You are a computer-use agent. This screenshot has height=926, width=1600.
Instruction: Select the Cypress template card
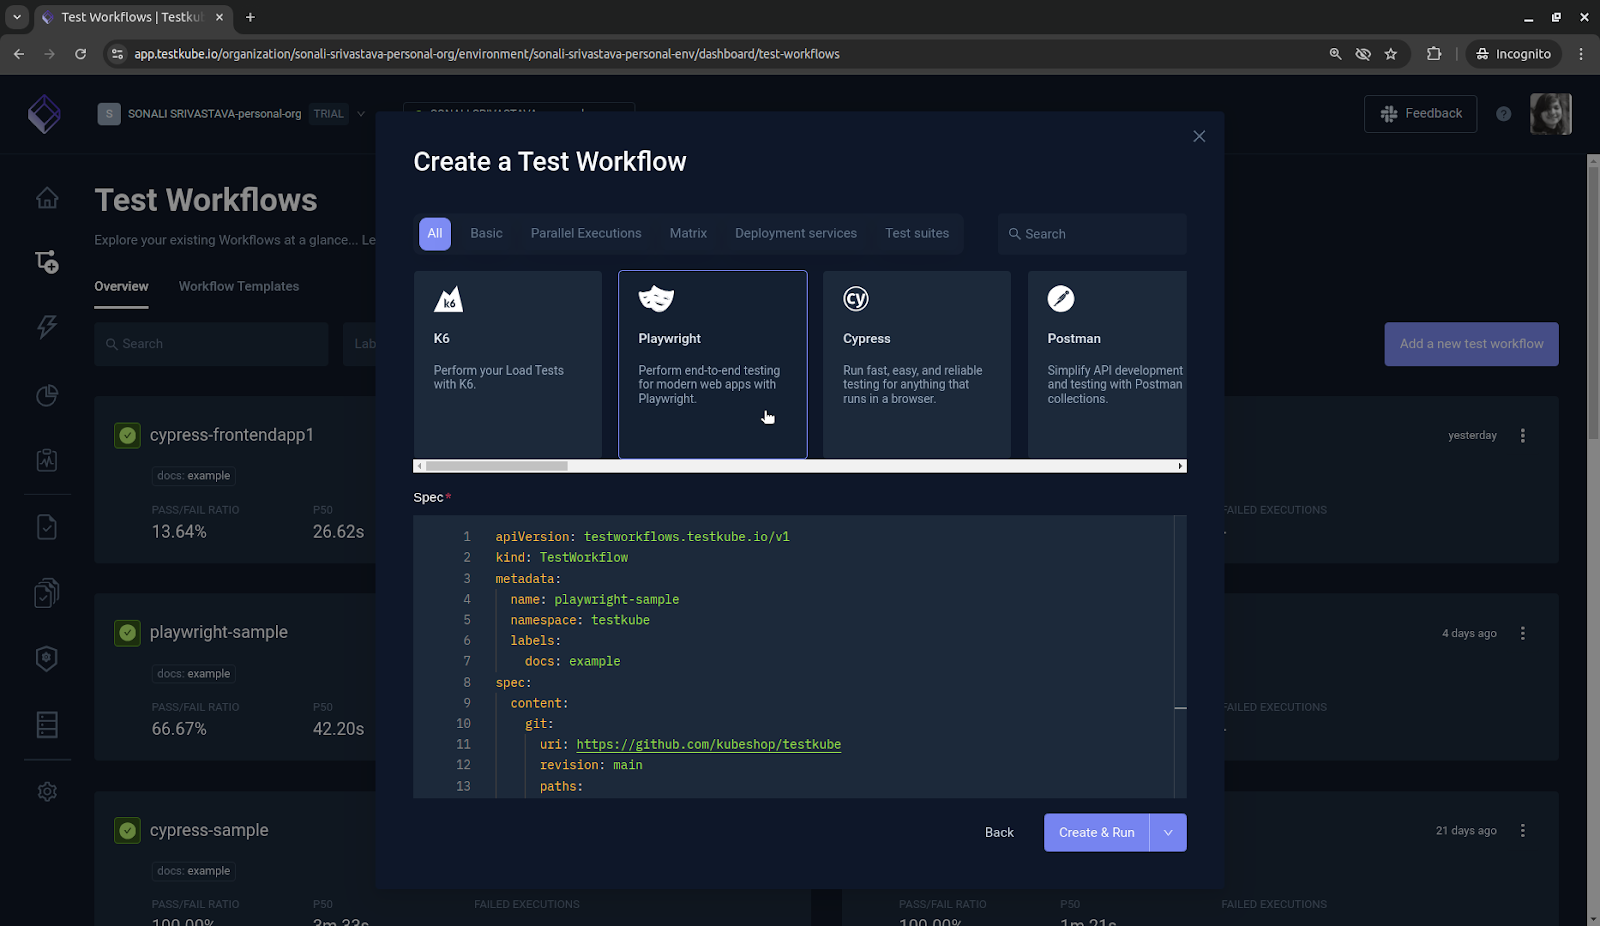(x=917, y=364)
